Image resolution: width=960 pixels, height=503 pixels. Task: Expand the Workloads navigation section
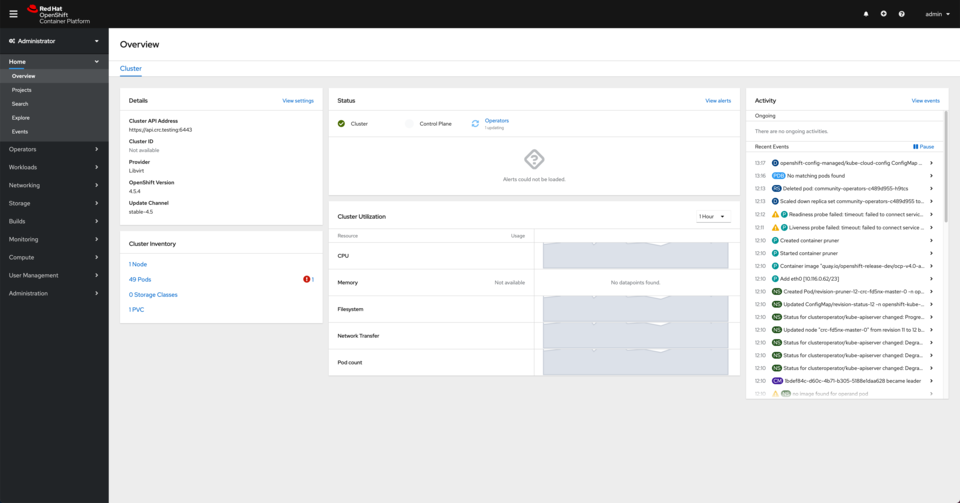(x=54, y=167)
